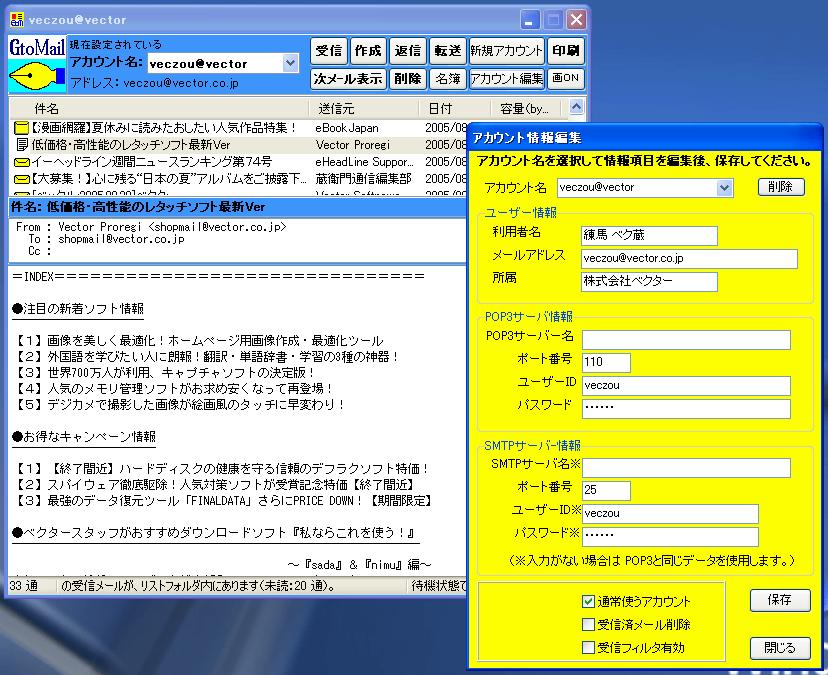Click the 所属 input field
This screenshot has height=675, width=828.
click(x=649, y=282)
